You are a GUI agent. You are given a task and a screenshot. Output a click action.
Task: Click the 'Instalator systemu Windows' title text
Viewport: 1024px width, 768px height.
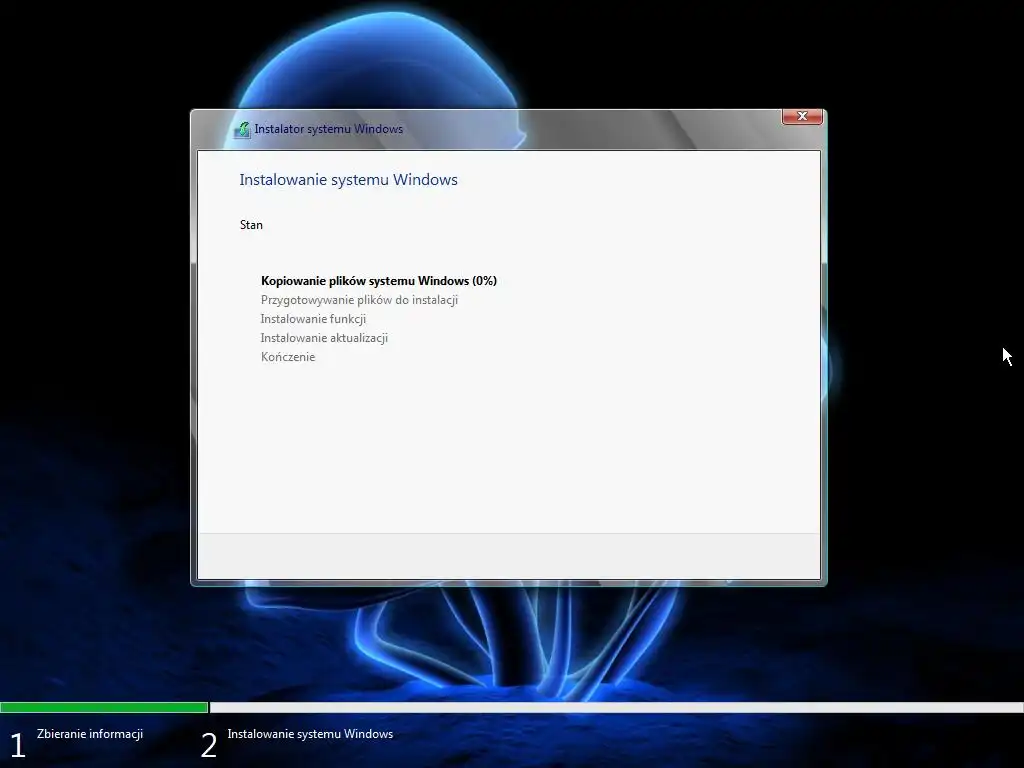click(328, 129)
